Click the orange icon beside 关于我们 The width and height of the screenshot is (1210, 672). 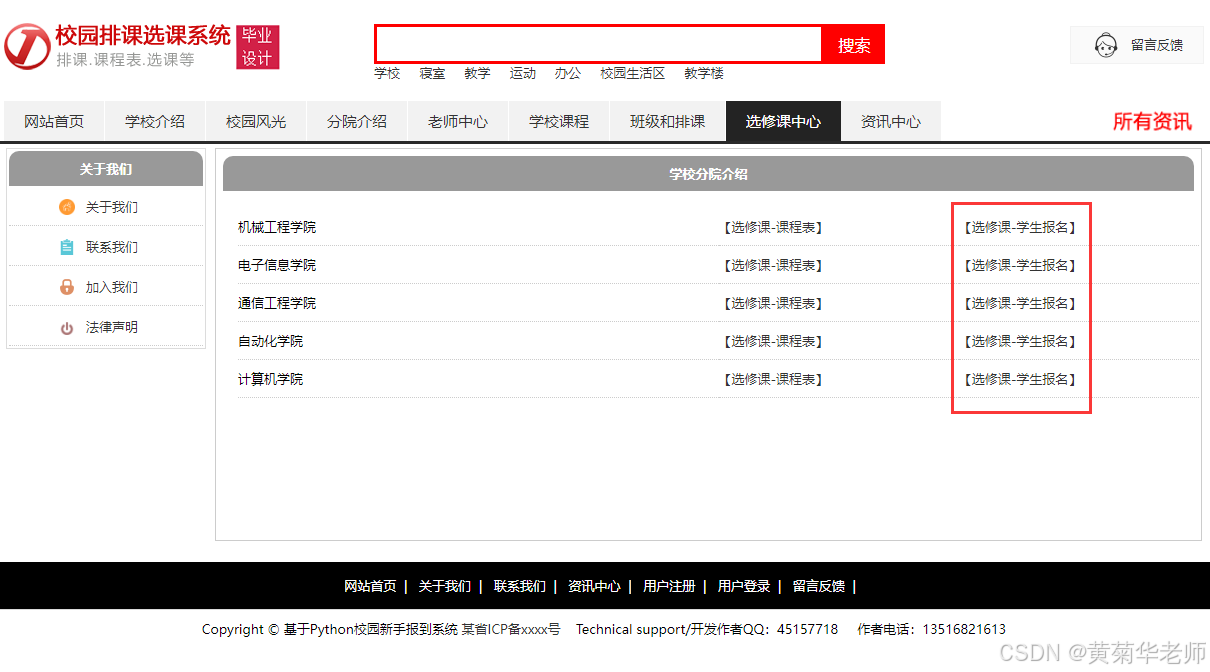coord(67,207)
